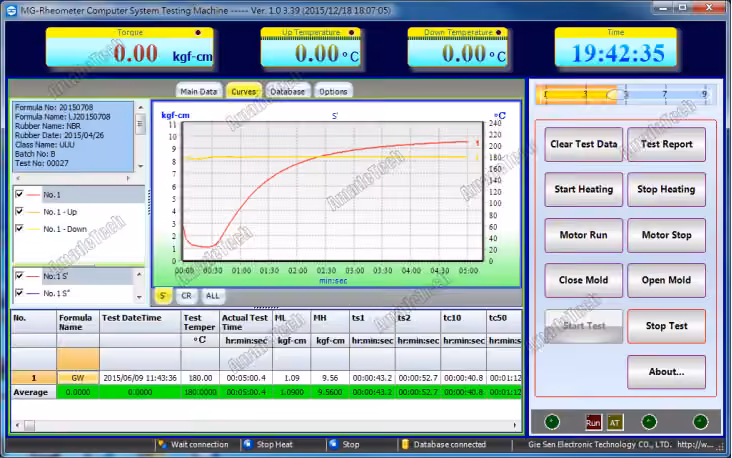Click the red dot on Torque display

(198, 33)
